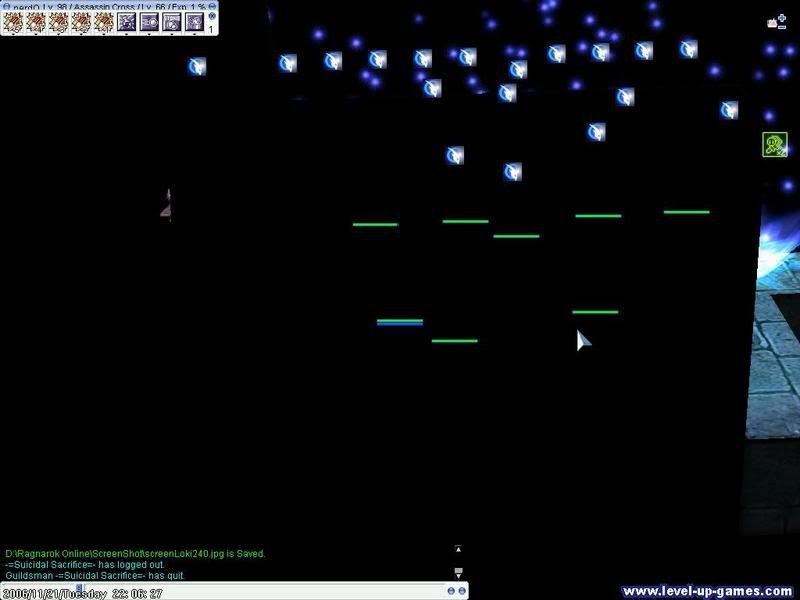Screen dimensions: 800x600
Task: Zoom in the minimap with plus button
Action: tap(781, 17)
